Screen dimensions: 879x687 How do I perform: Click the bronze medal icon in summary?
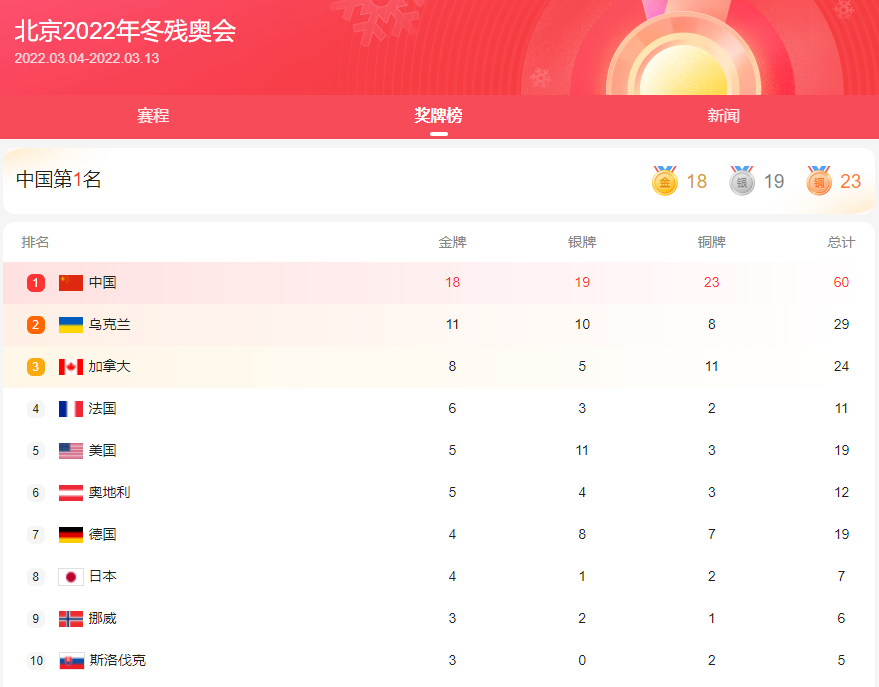point(819,181)
